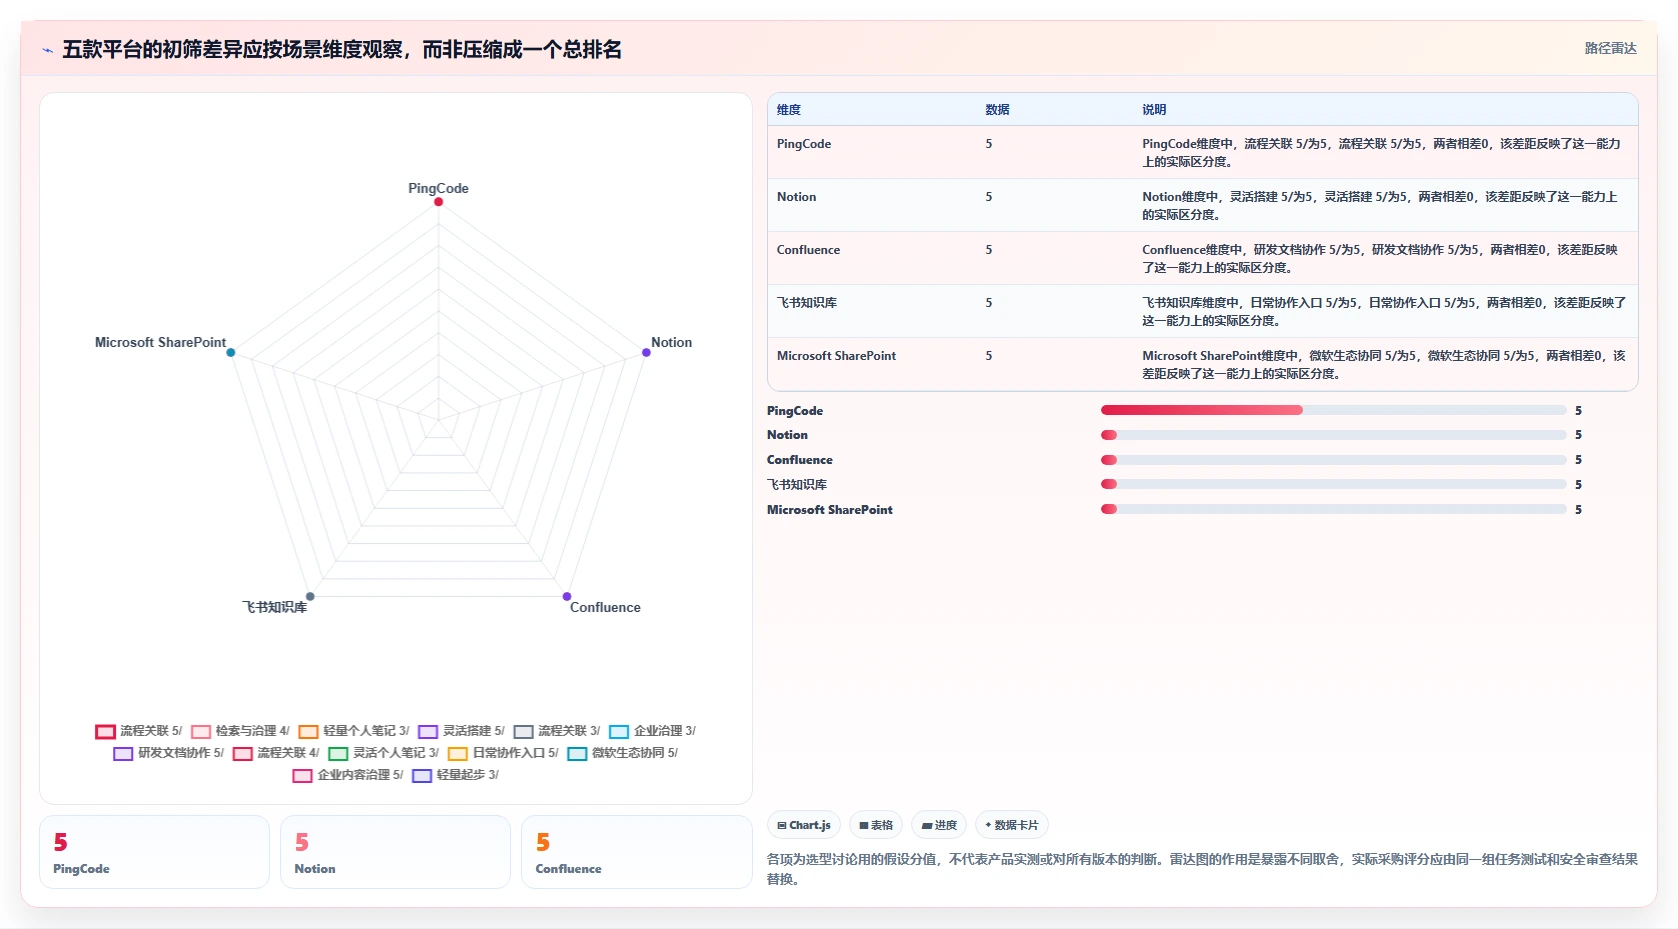This screenshot has width=1678, height=929.
Task: Click the Microsoft SharePoint progress list label
Action: (830, 510)
